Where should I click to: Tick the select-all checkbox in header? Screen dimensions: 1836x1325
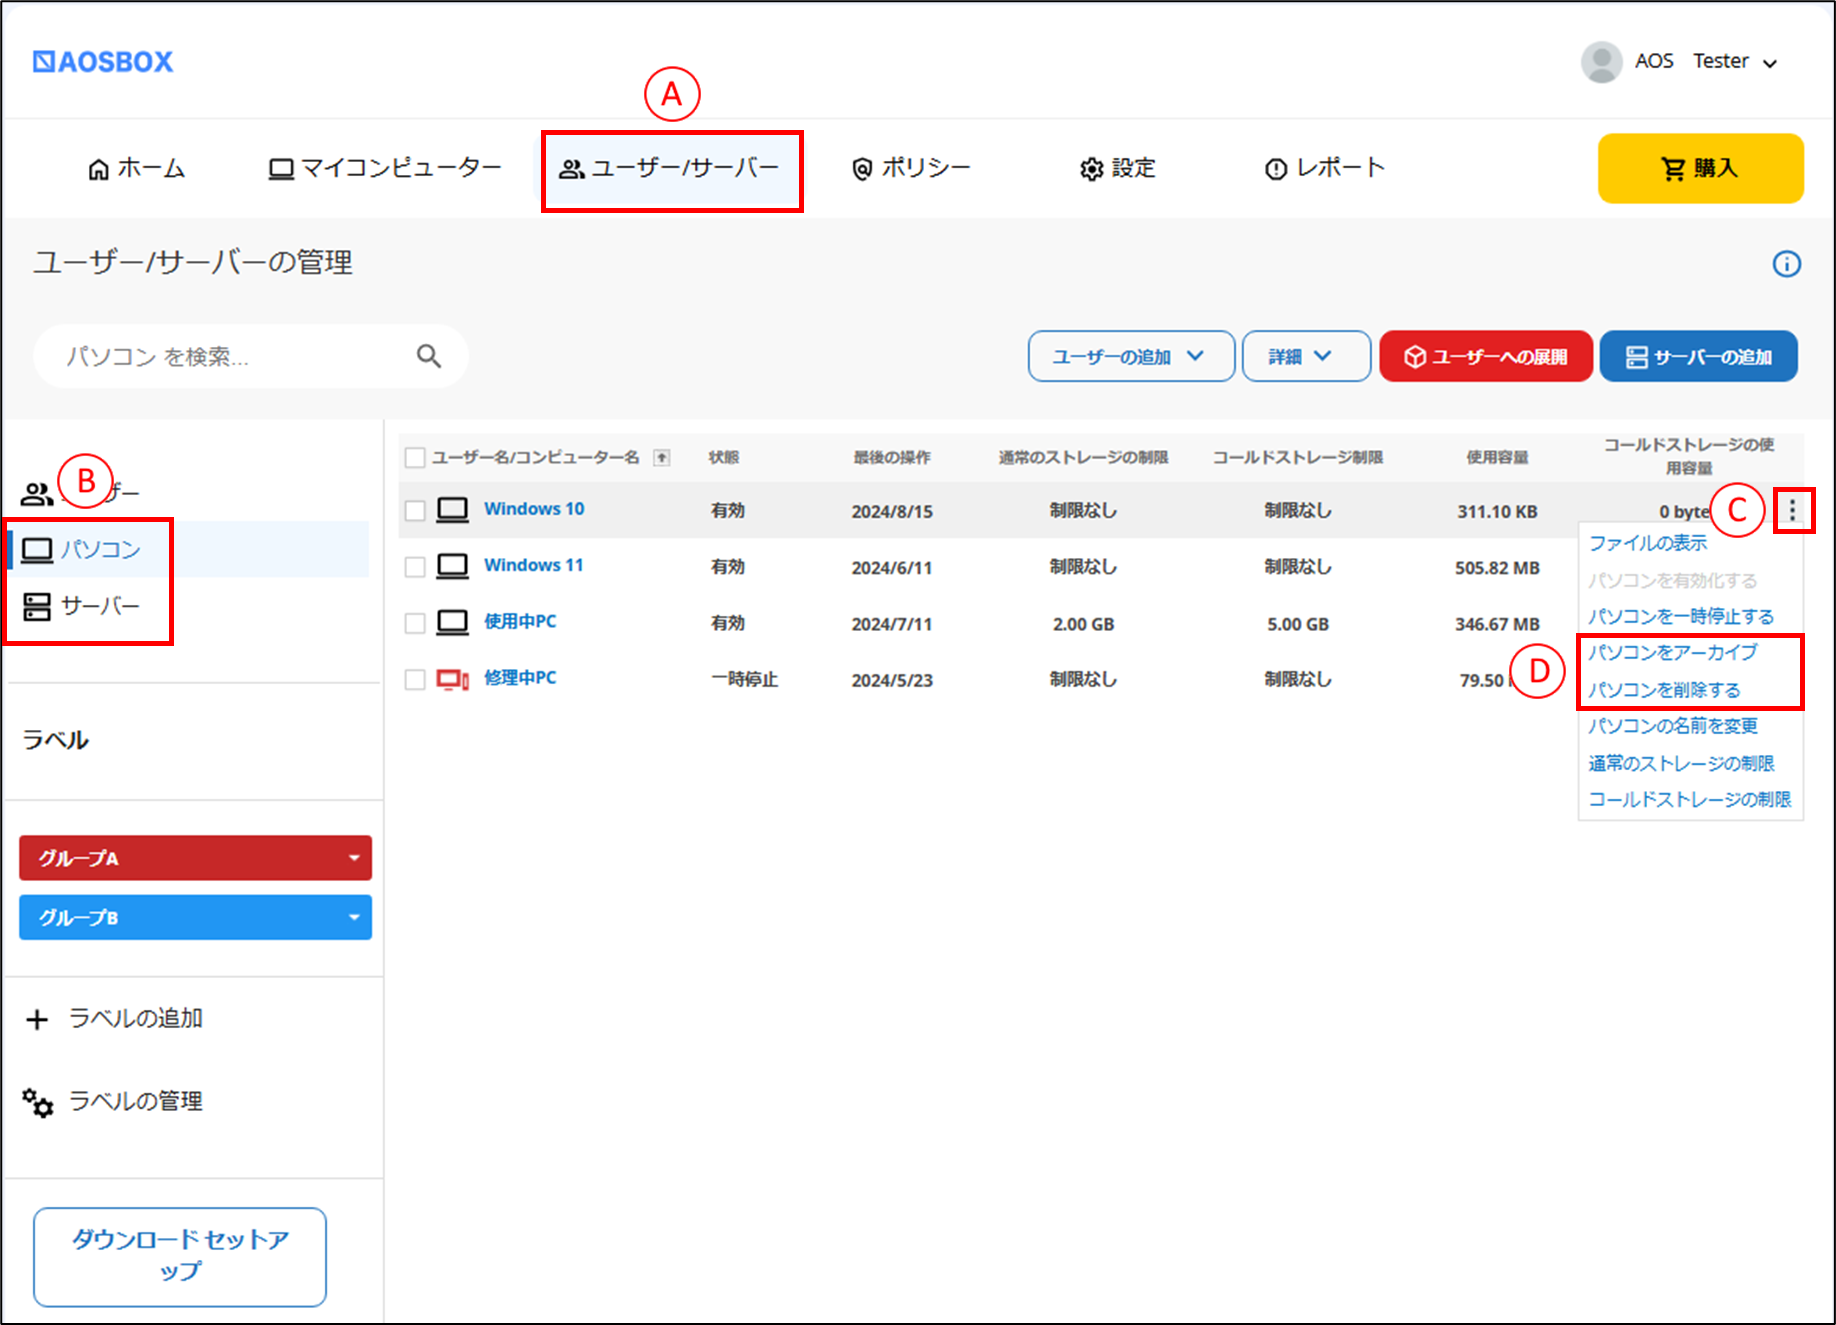click(x=415, y=458)
